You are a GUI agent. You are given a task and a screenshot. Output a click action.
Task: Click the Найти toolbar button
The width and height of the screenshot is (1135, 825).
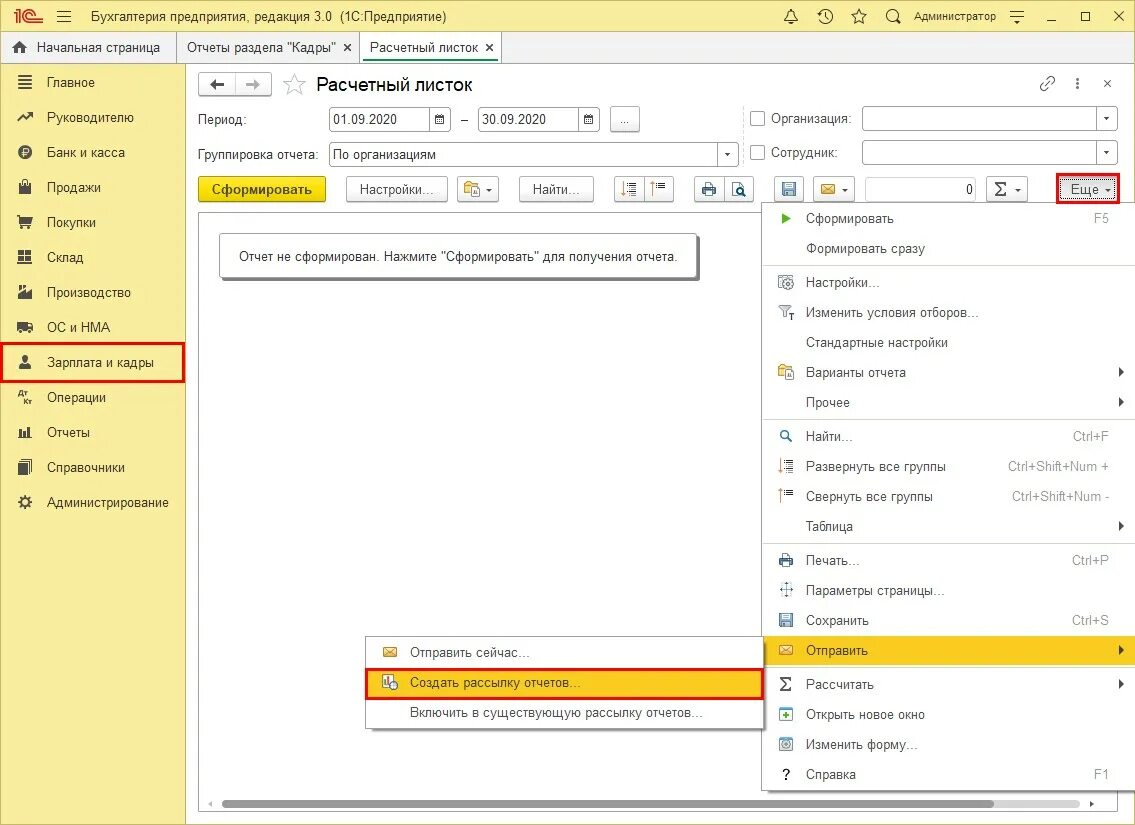point(556,189)
